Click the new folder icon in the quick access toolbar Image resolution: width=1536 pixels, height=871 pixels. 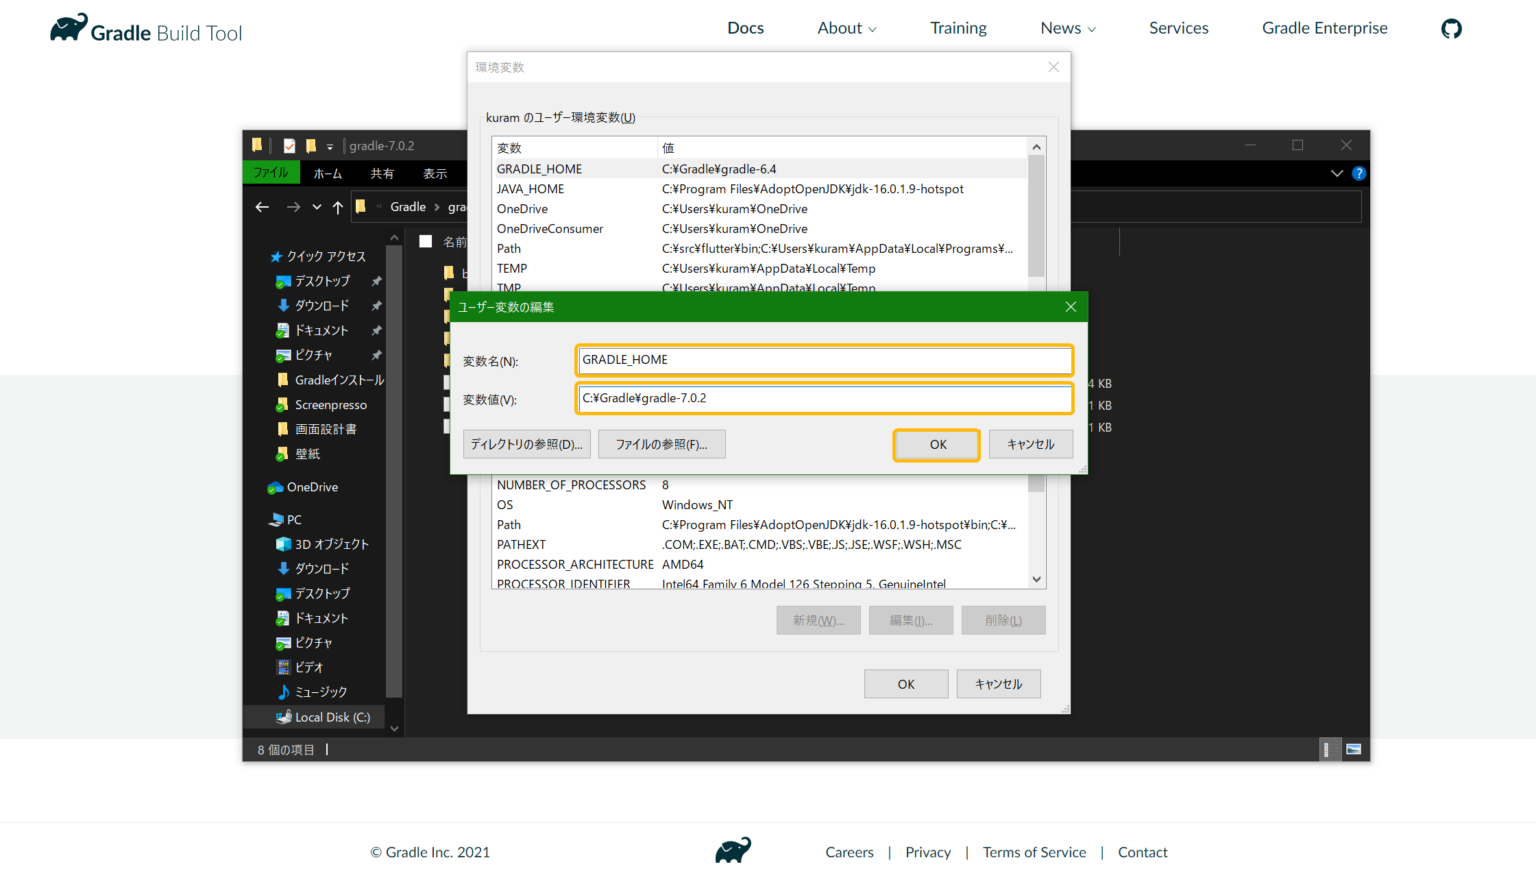310,145
